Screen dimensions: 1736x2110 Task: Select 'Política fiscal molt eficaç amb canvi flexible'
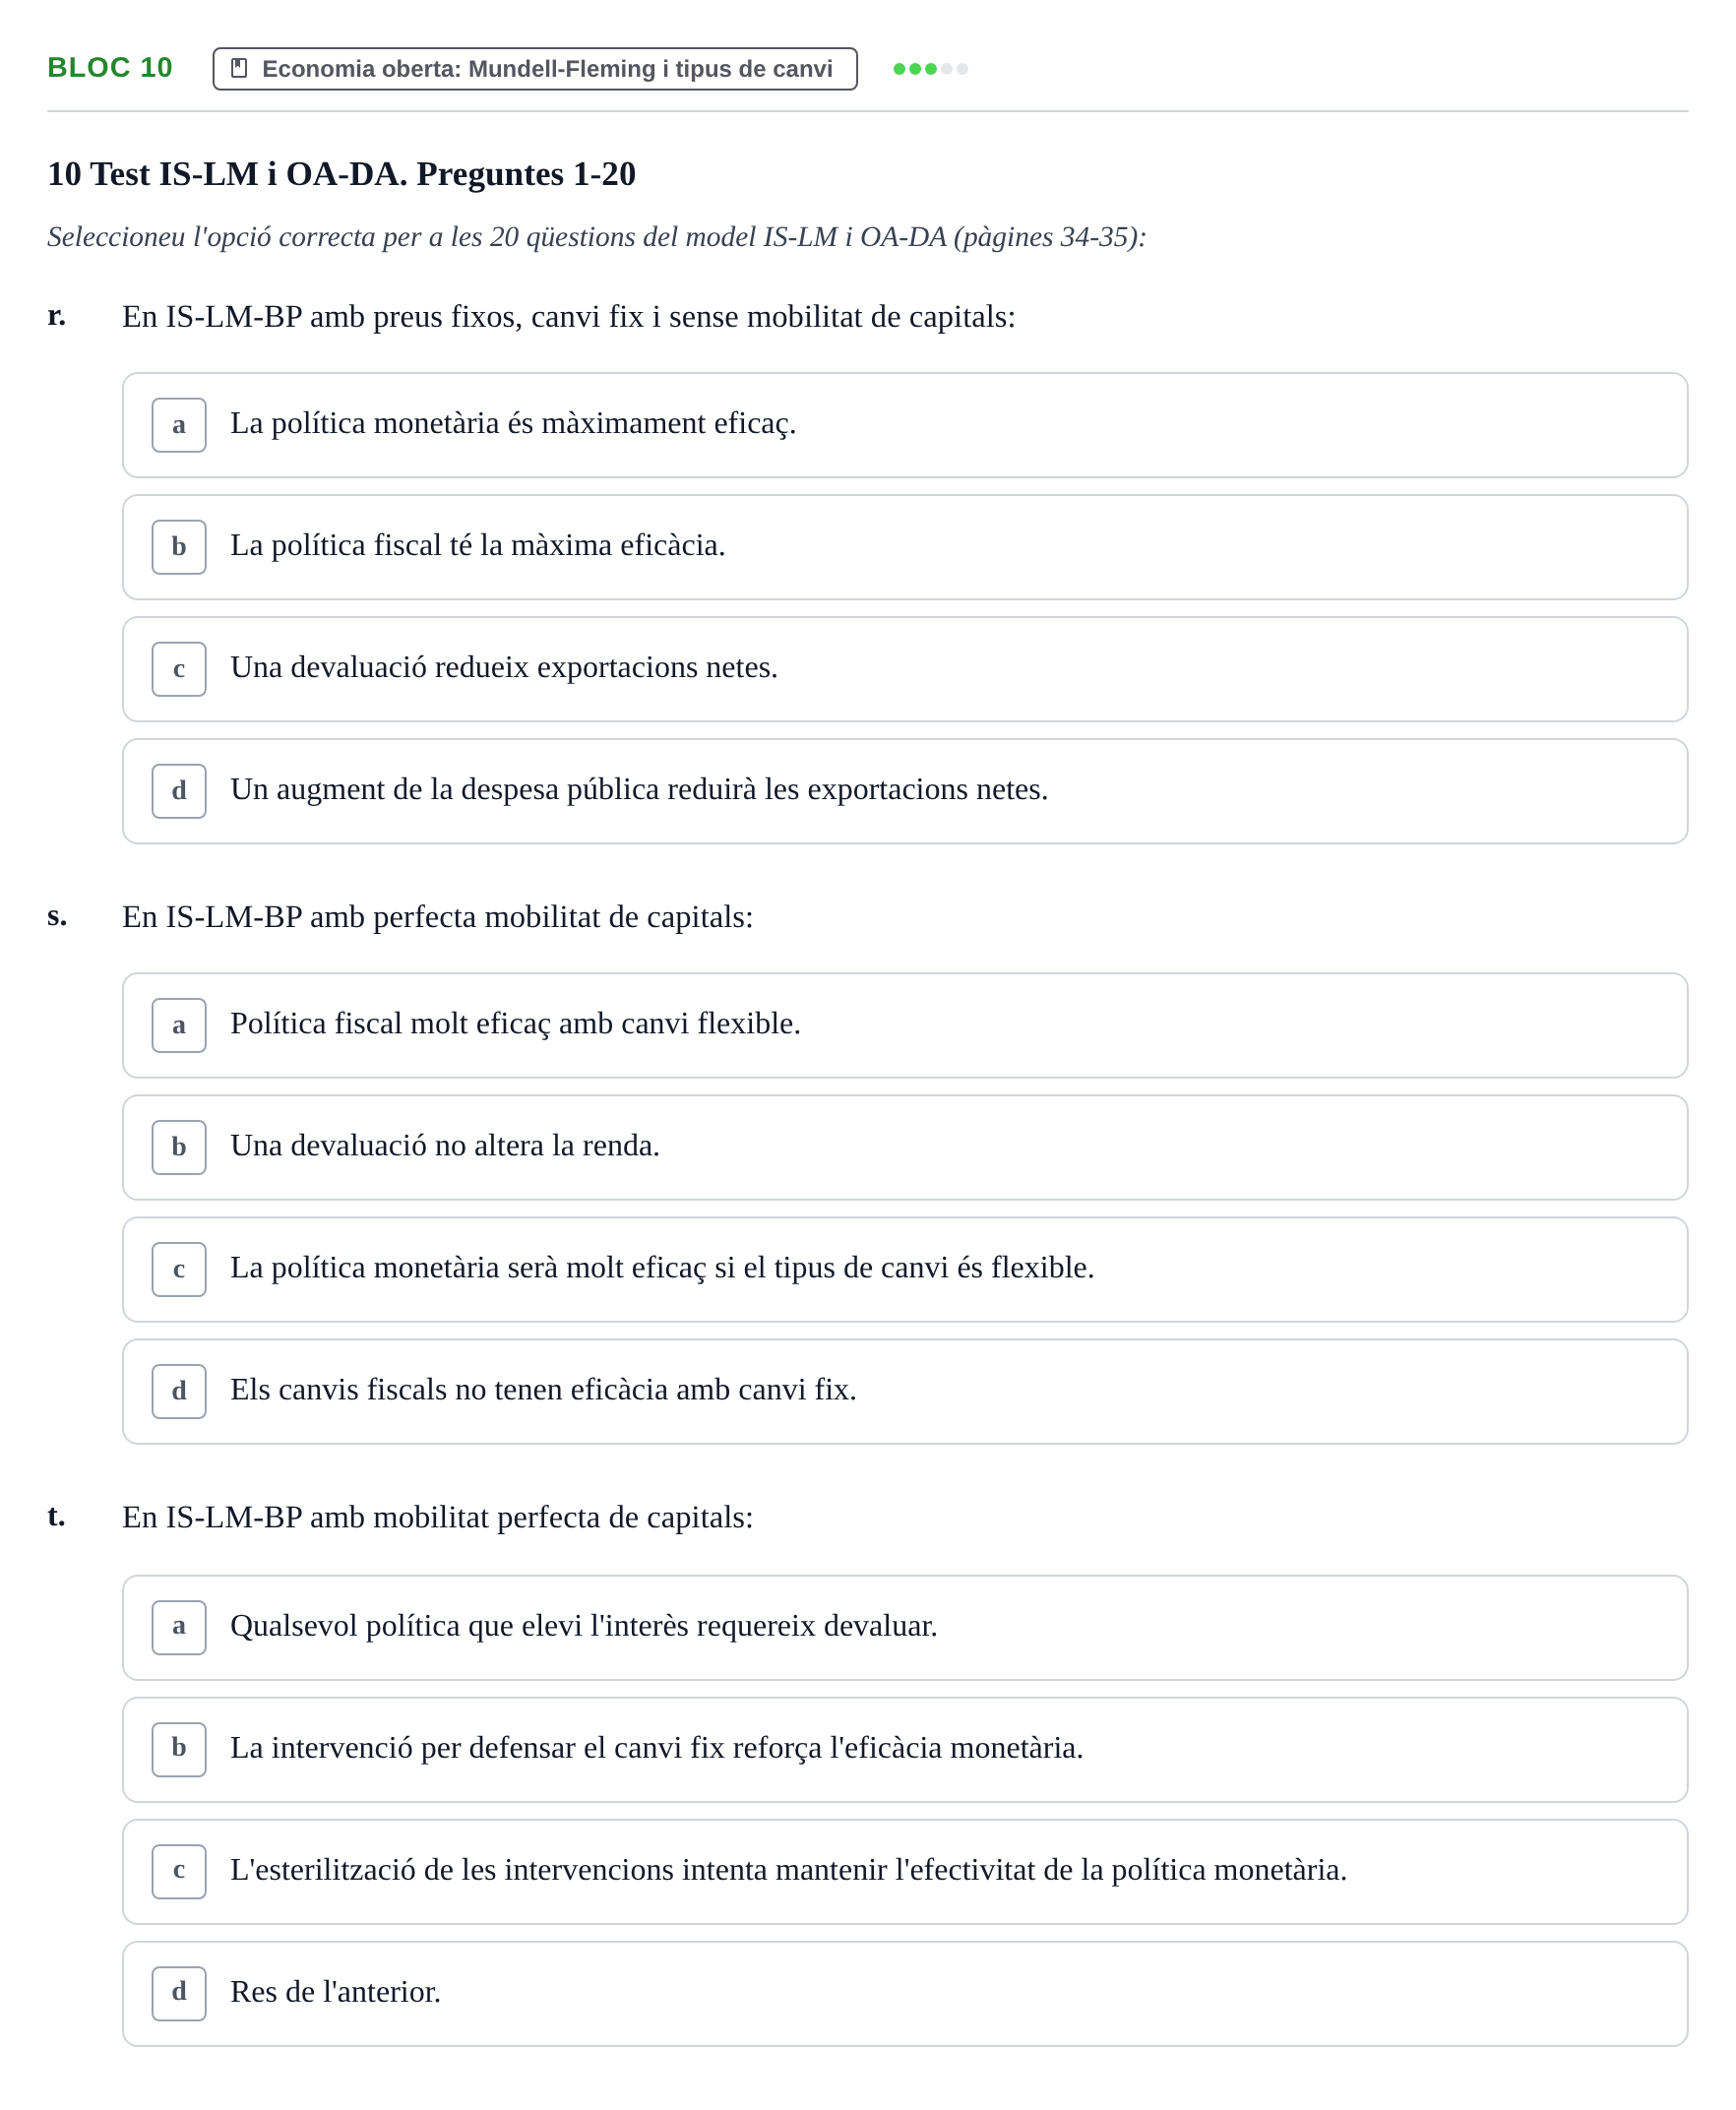905,1025
